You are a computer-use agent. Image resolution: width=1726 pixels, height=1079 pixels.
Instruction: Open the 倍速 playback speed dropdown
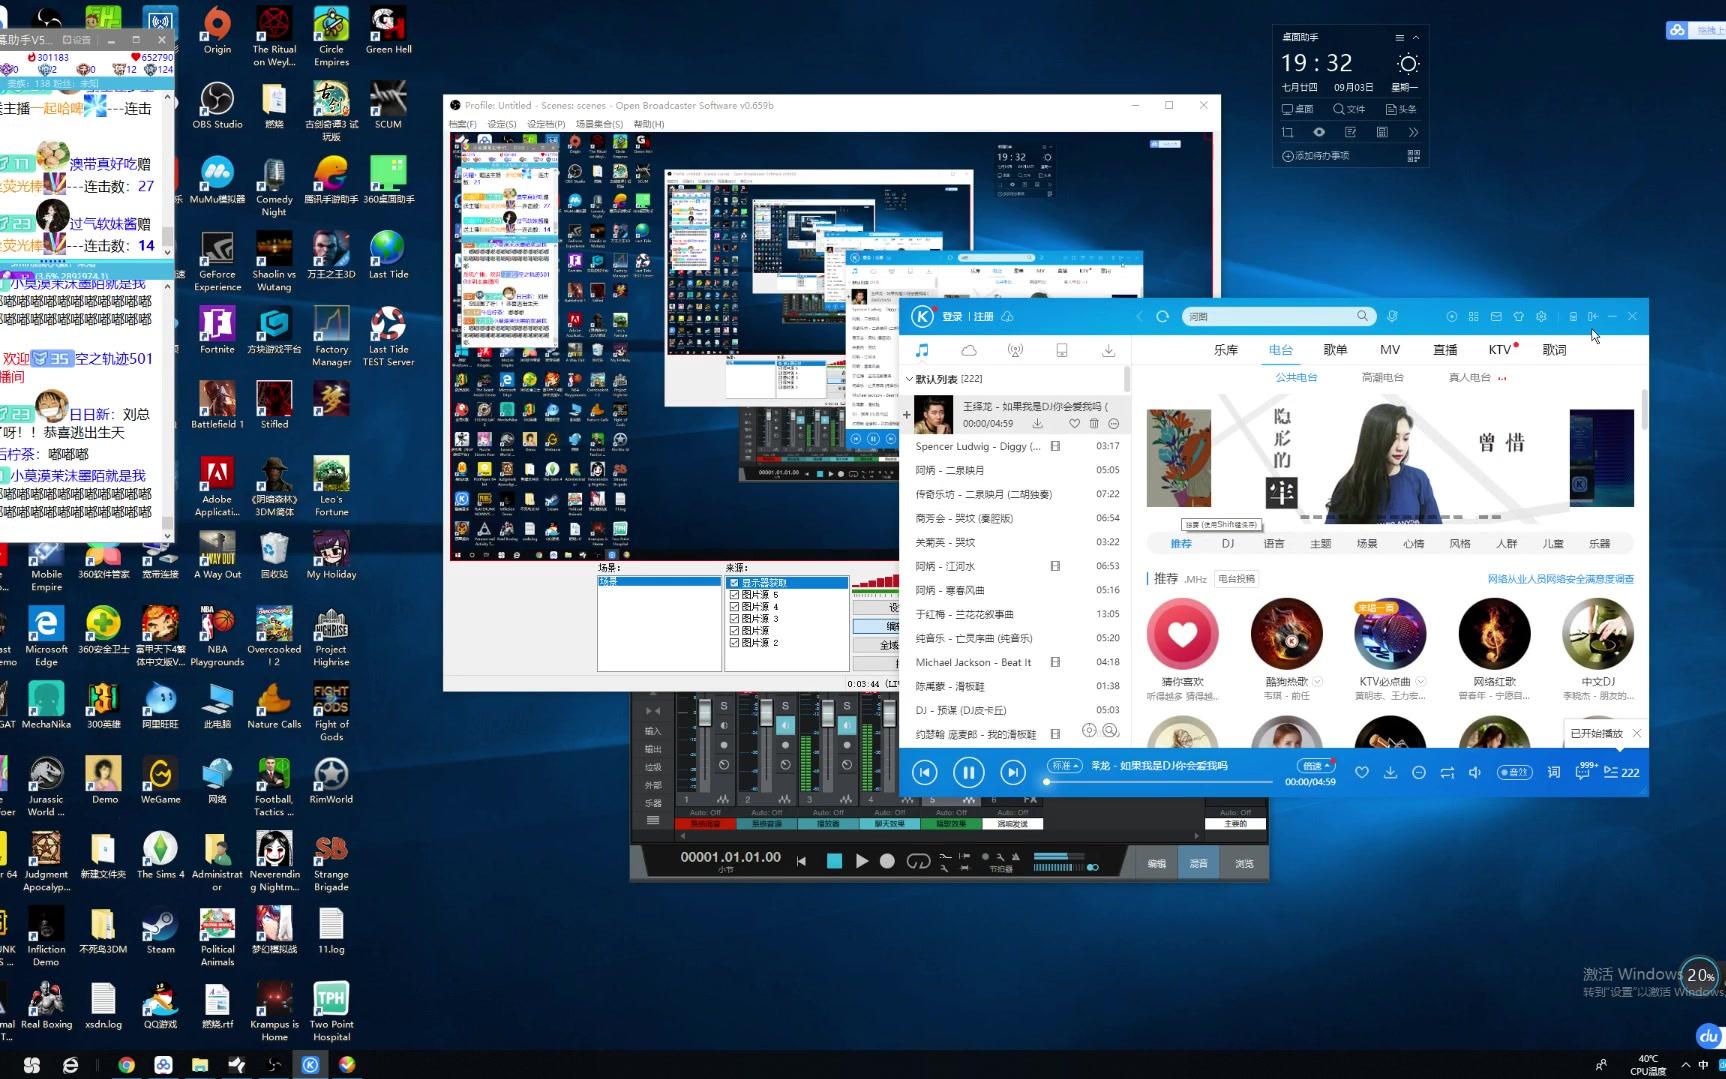tap(1316, 765)
